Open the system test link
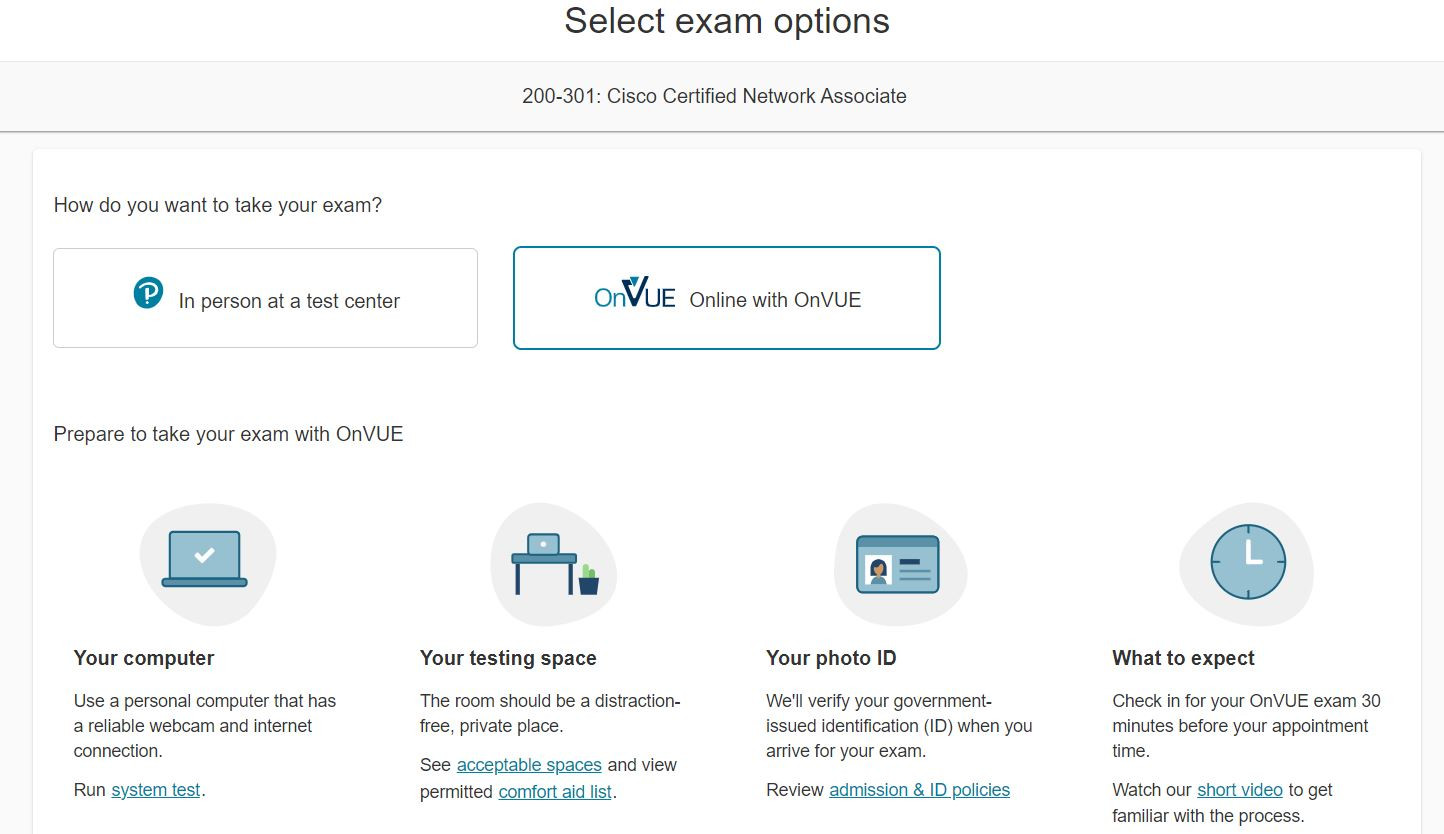1444x834 pixels. (156, 790)
